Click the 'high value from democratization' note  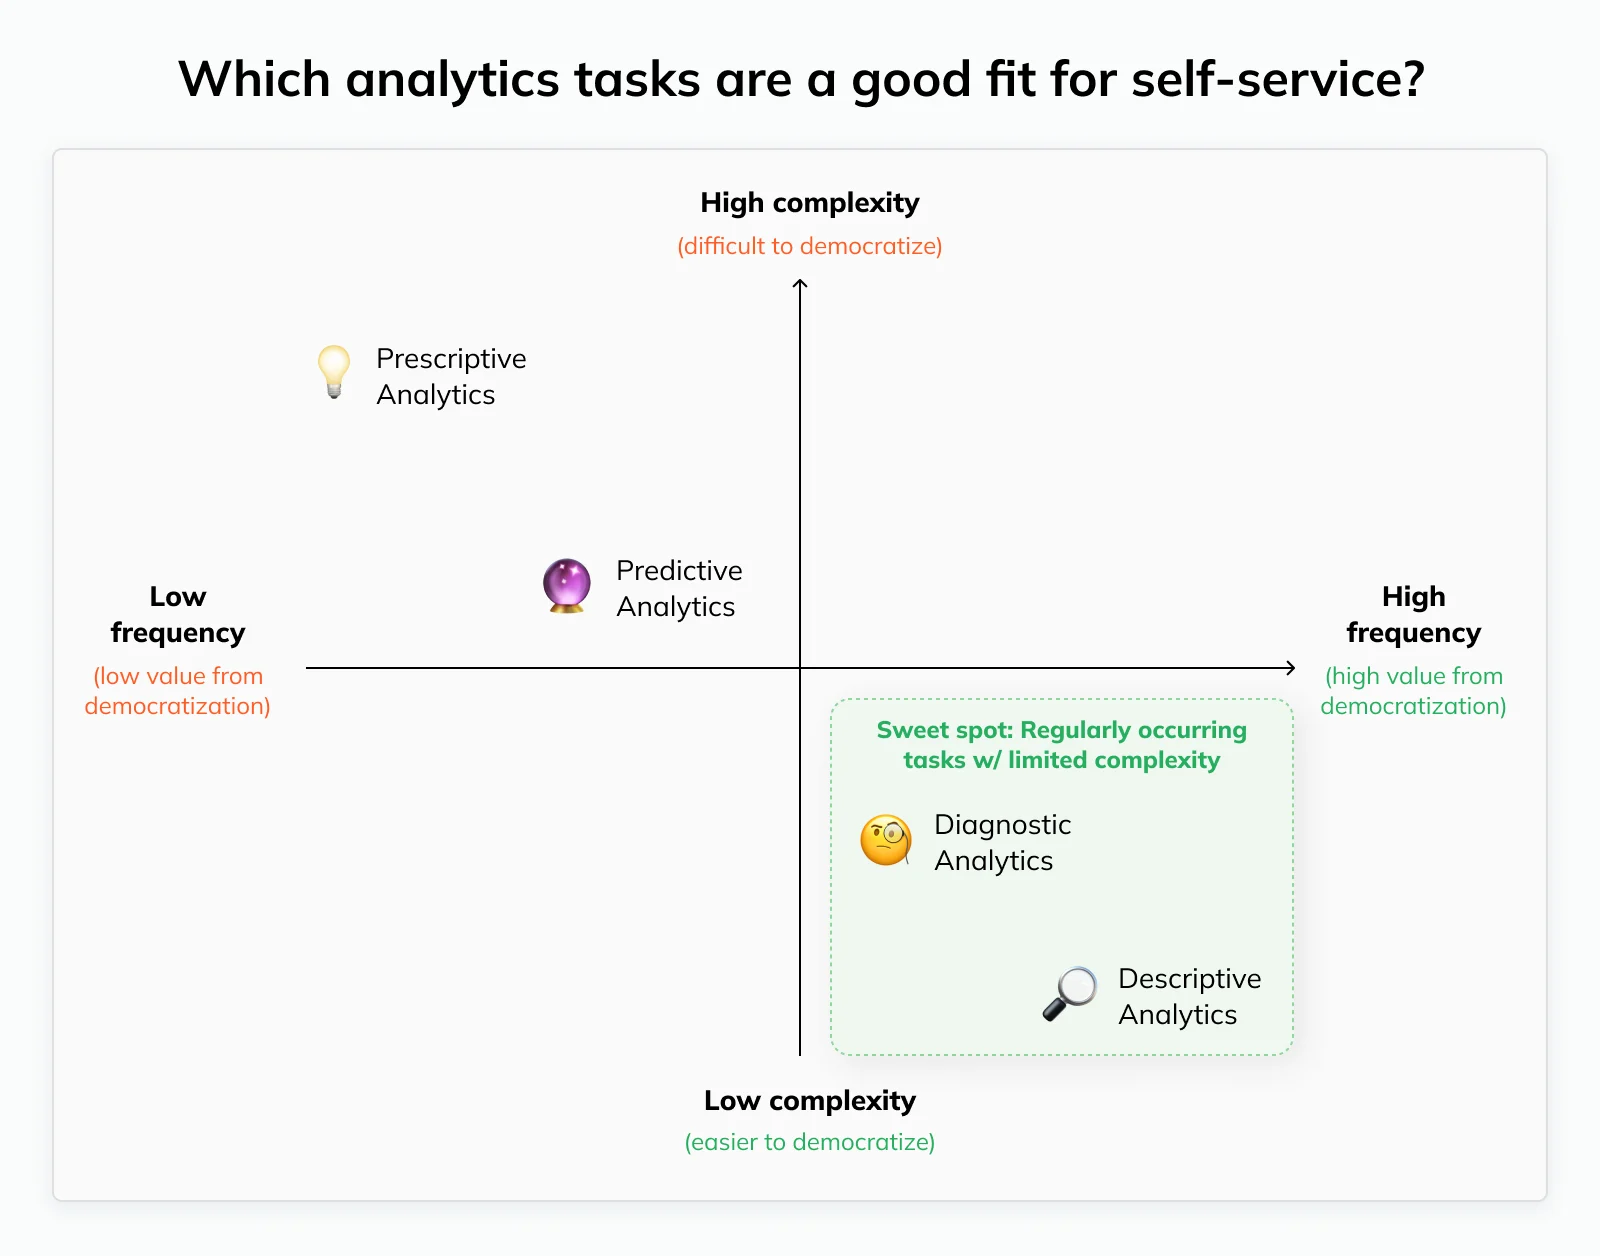[x=1413, y=691]
